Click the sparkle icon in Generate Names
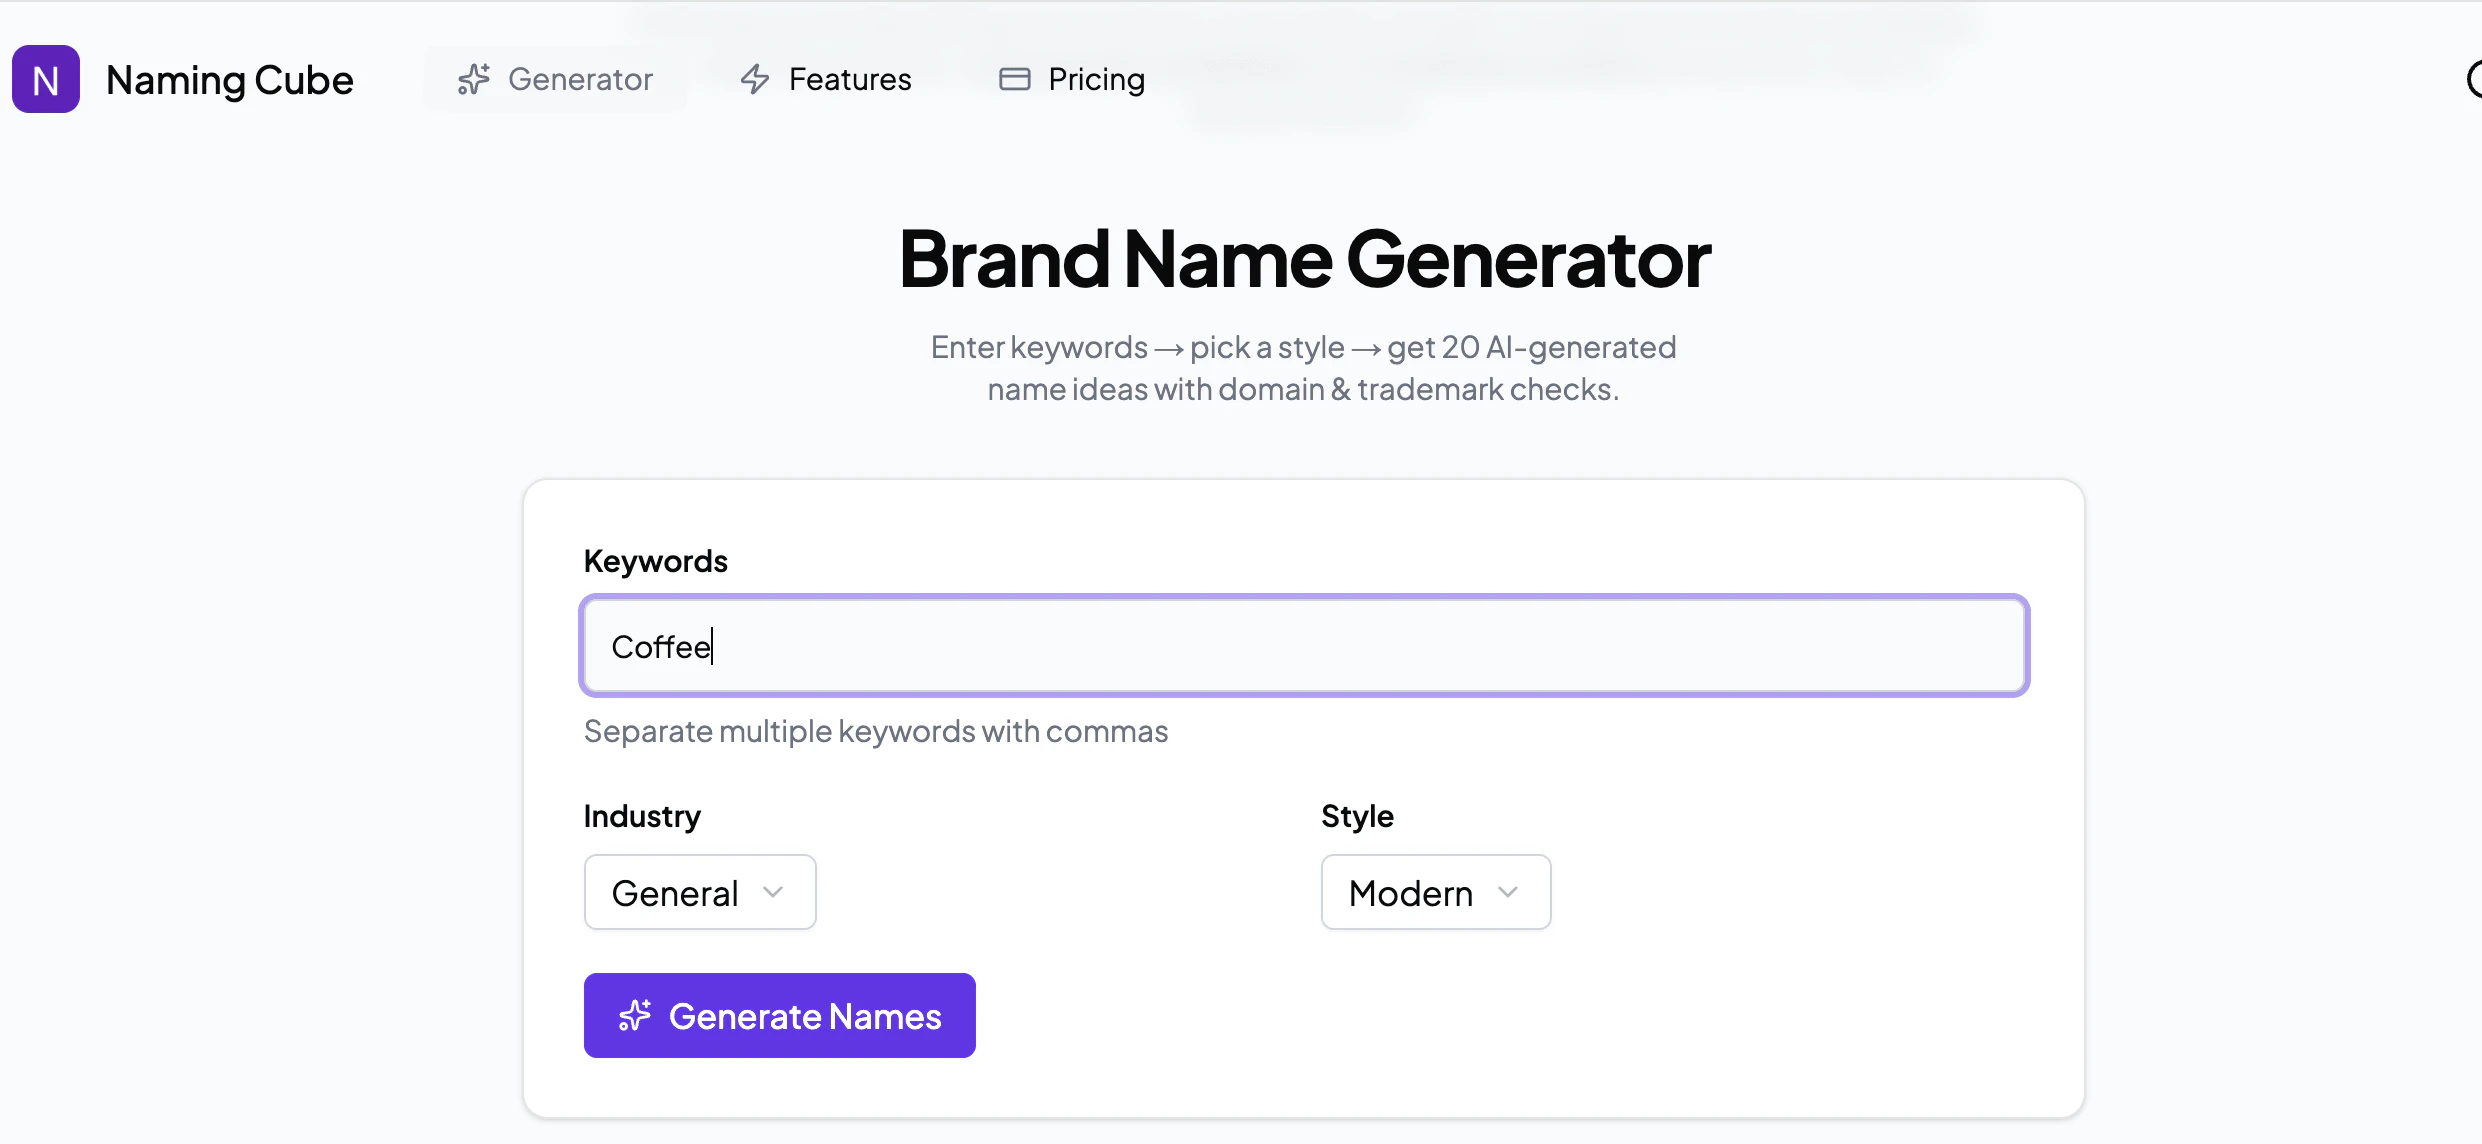 point(635,1016)
